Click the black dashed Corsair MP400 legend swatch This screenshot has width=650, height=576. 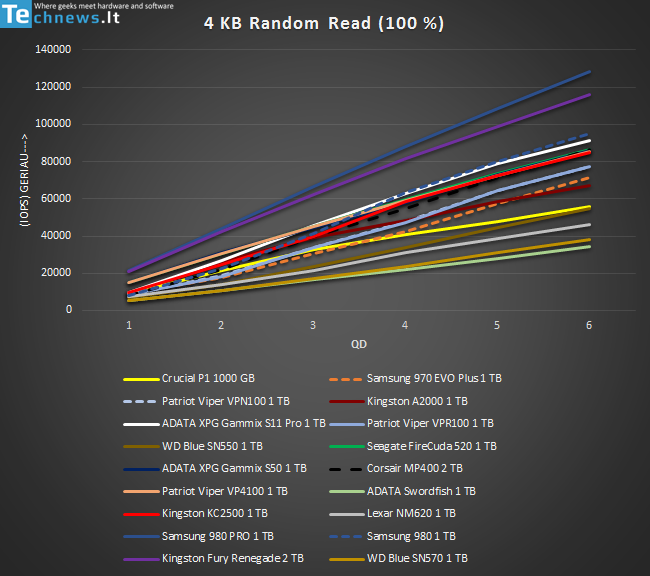tap(346, 469)
